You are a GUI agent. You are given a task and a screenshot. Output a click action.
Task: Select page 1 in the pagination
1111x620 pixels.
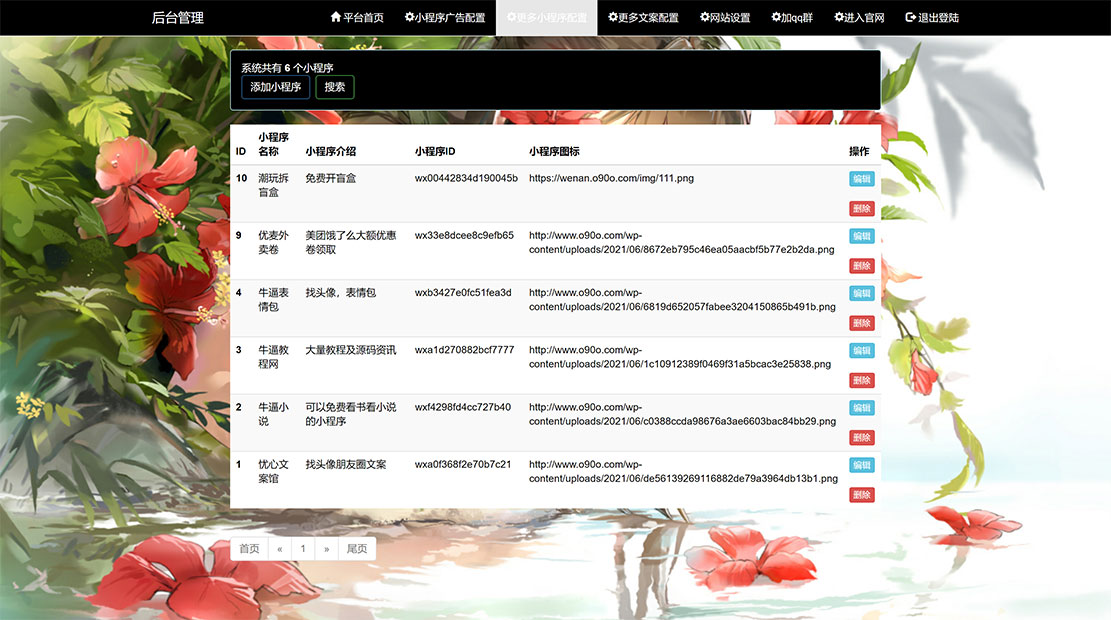[x=303, y=548]
